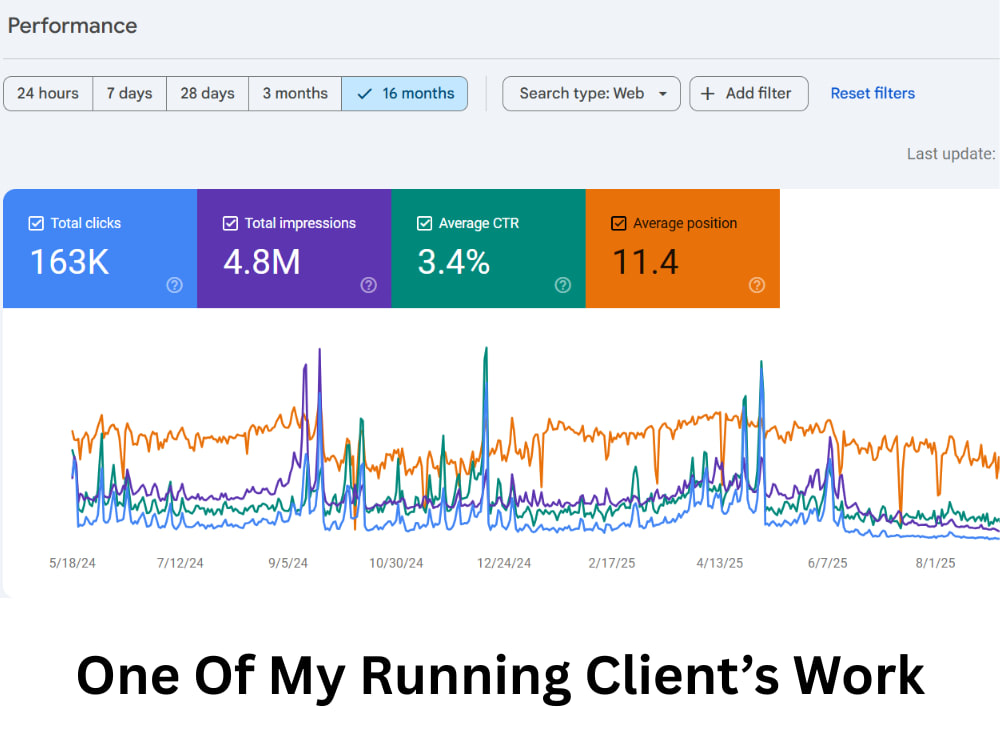Screen dimensions: 1000x750
Task: Open the Search type: Web dropdown
Action: coord(591,94)
